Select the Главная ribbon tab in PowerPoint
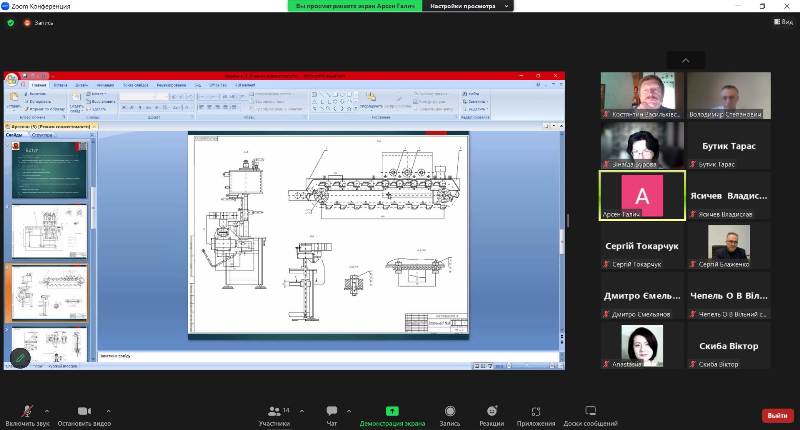This screenshot has width=800, height=430. (39, 85)
